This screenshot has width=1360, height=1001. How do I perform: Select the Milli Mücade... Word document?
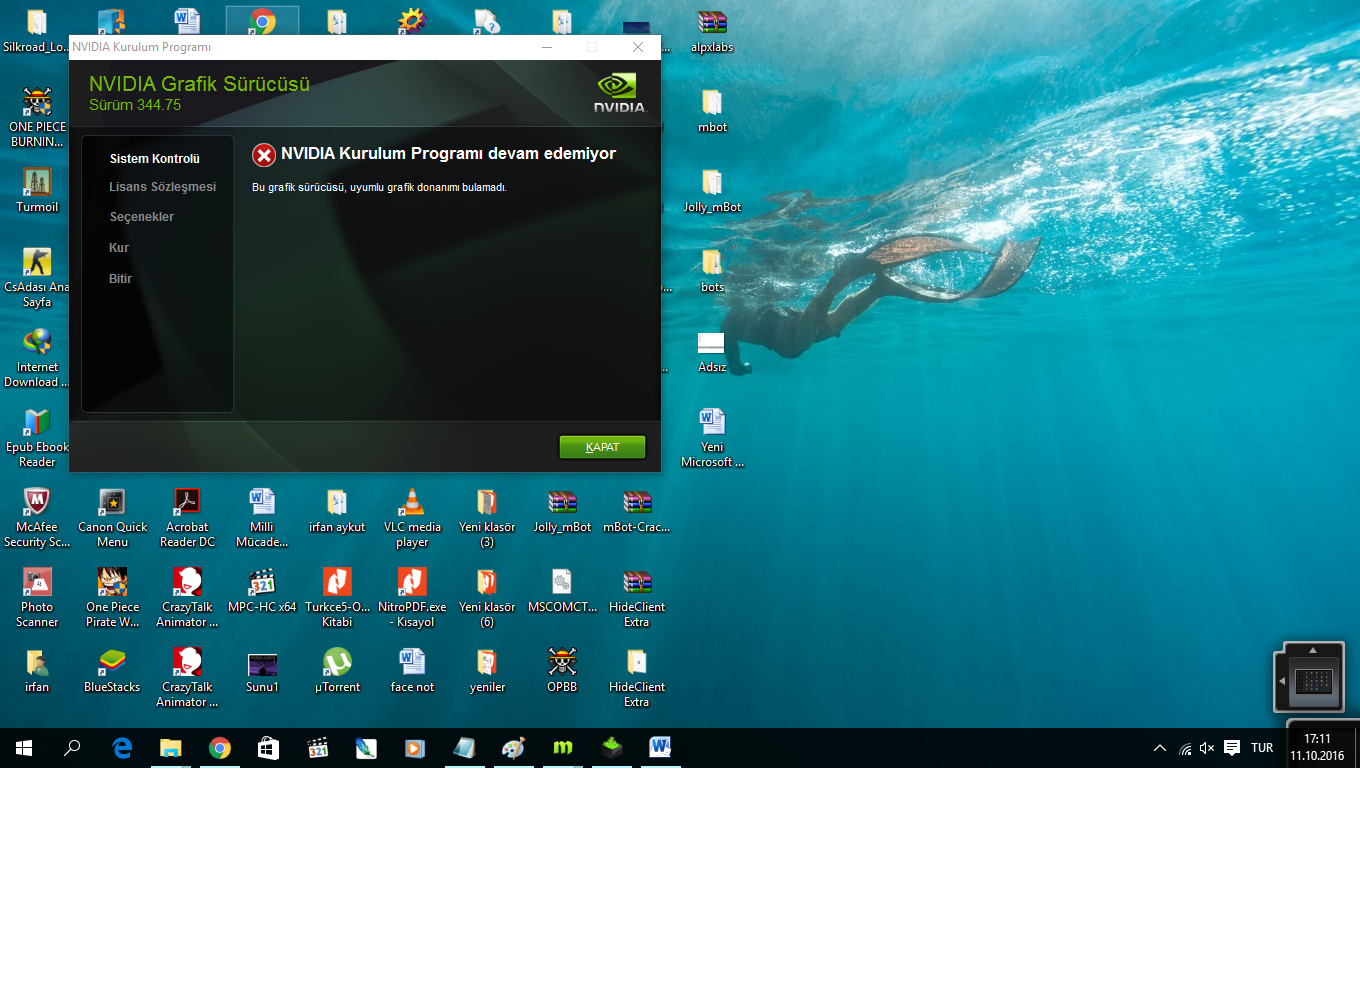click(262, 517)
